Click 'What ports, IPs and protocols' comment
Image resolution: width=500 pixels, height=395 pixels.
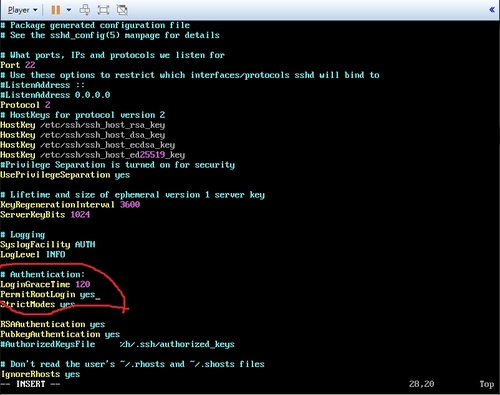[x=113, y=55]
